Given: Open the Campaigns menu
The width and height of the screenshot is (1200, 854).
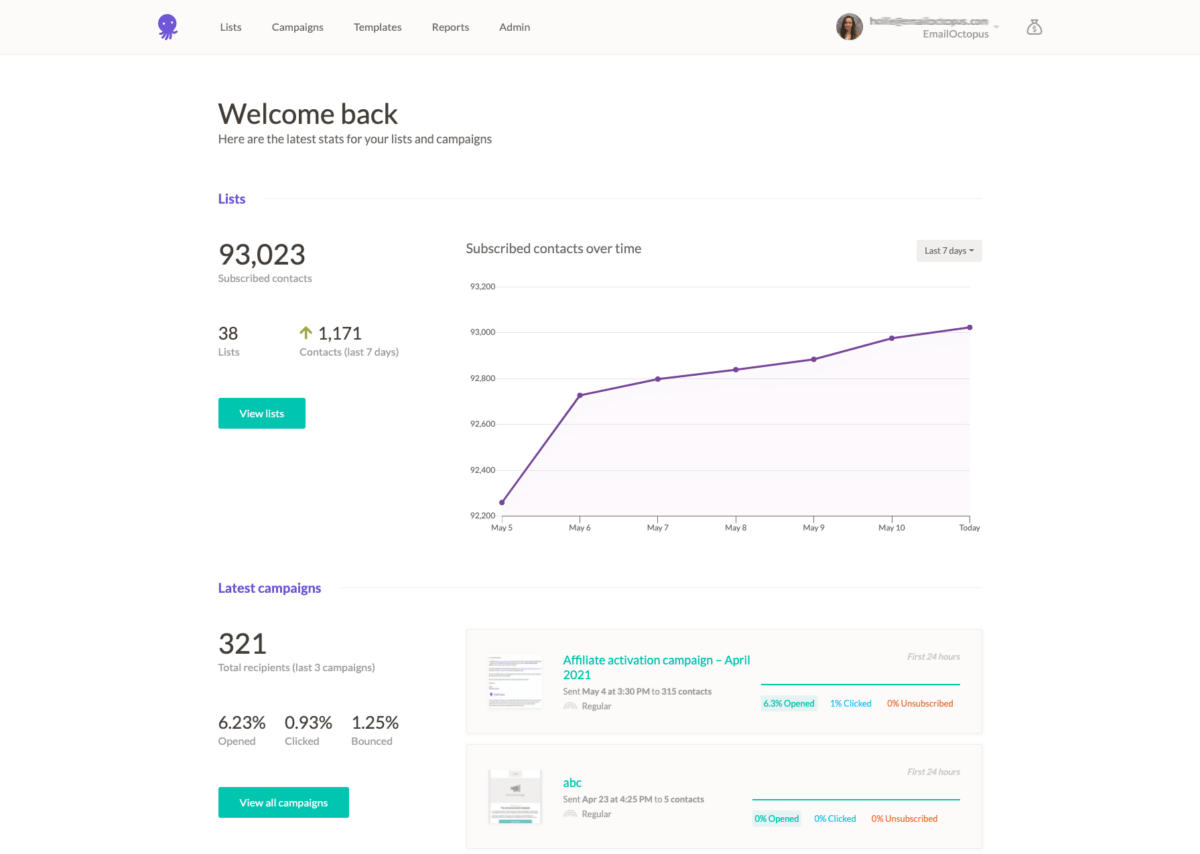Looking at the screenshot, I should [297, 27].
